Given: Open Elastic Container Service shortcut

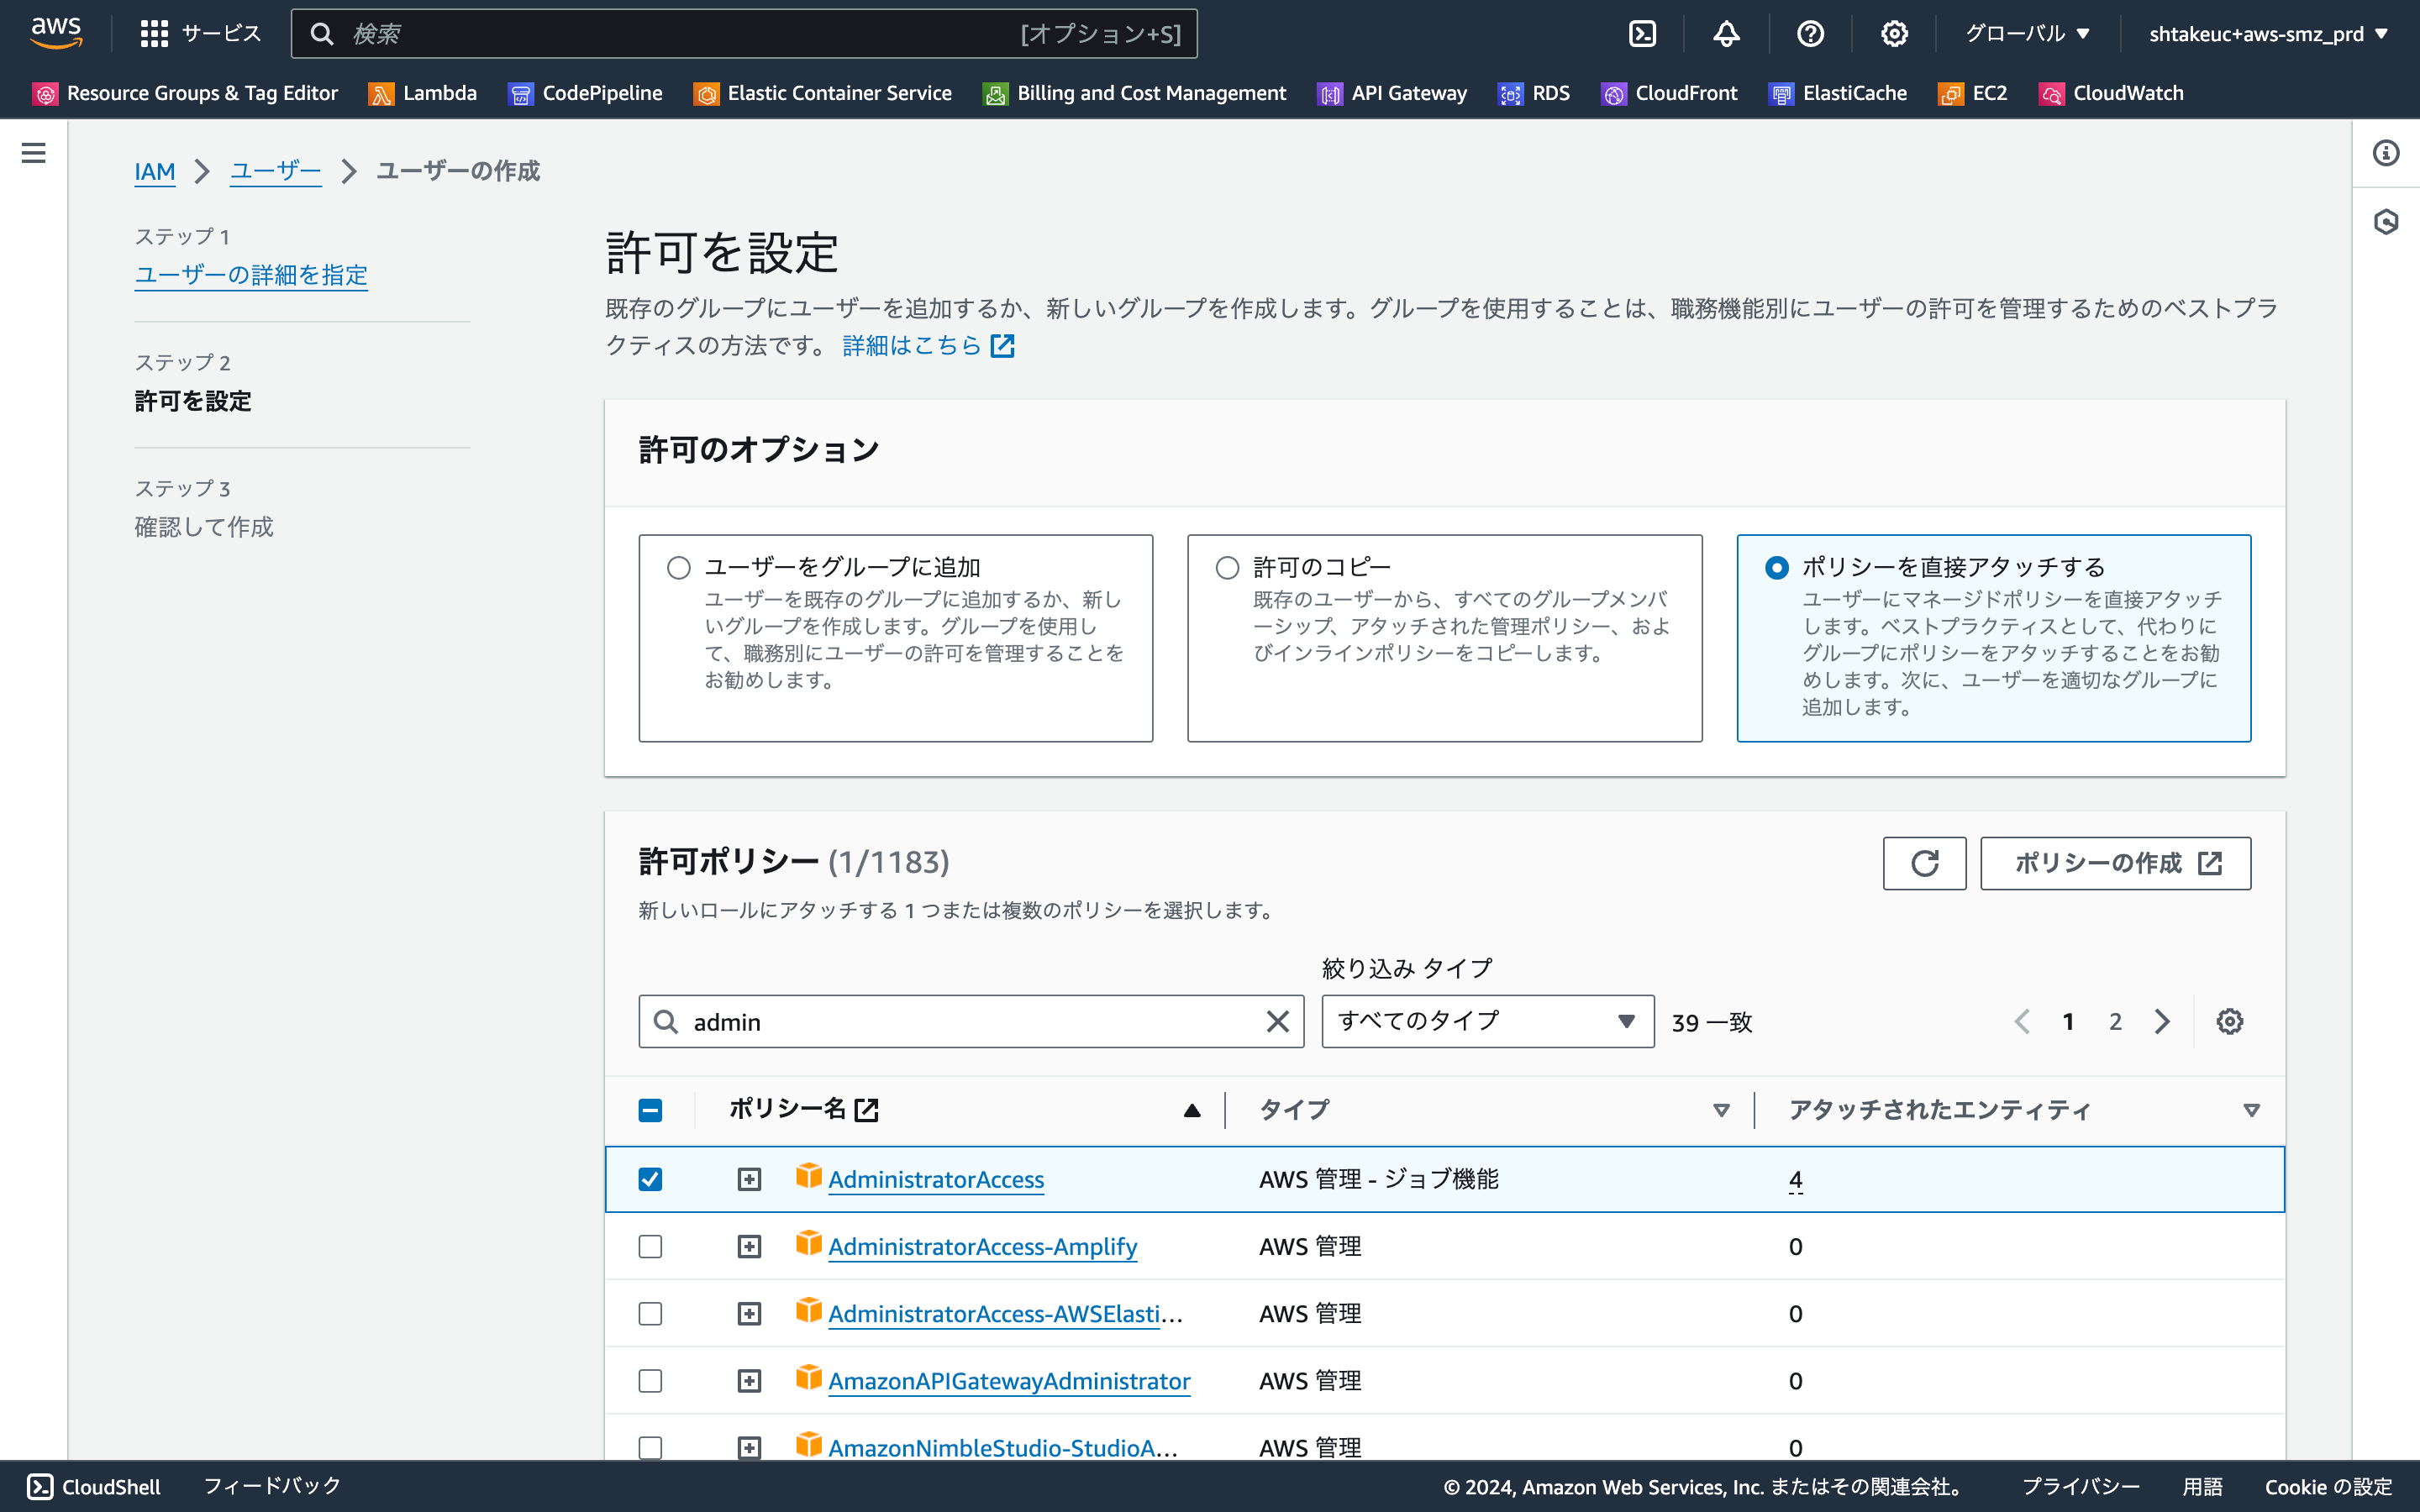Looking at the screenshot, I should (822, 93).
